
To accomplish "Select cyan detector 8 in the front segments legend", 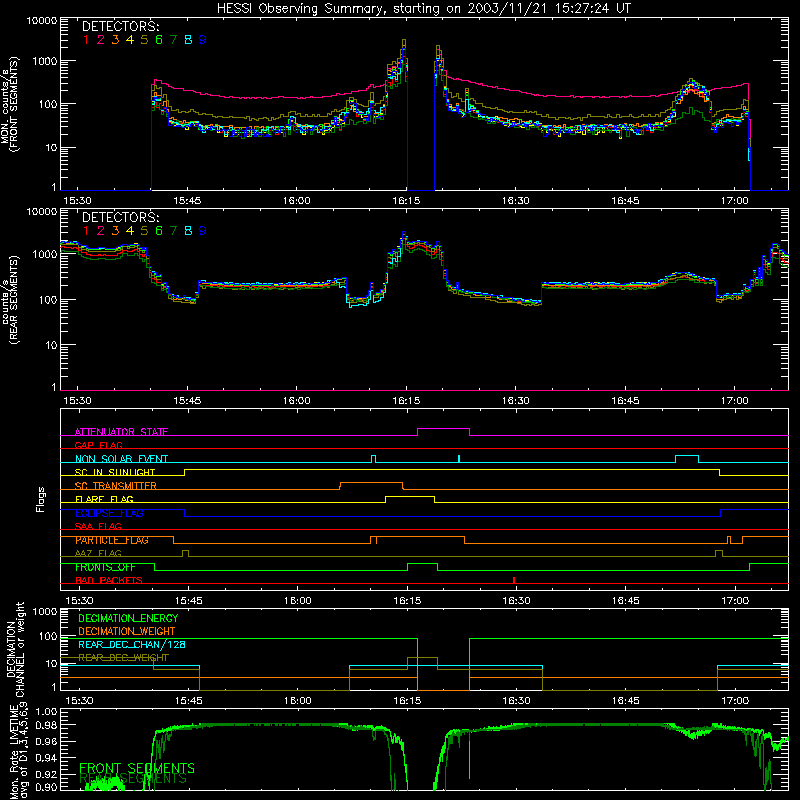I will coord(188,40).
